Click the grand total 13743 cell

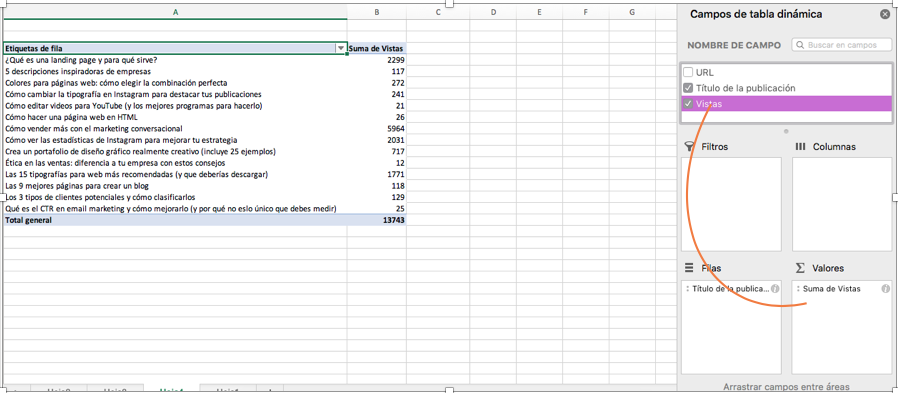(x=377, y=220)
